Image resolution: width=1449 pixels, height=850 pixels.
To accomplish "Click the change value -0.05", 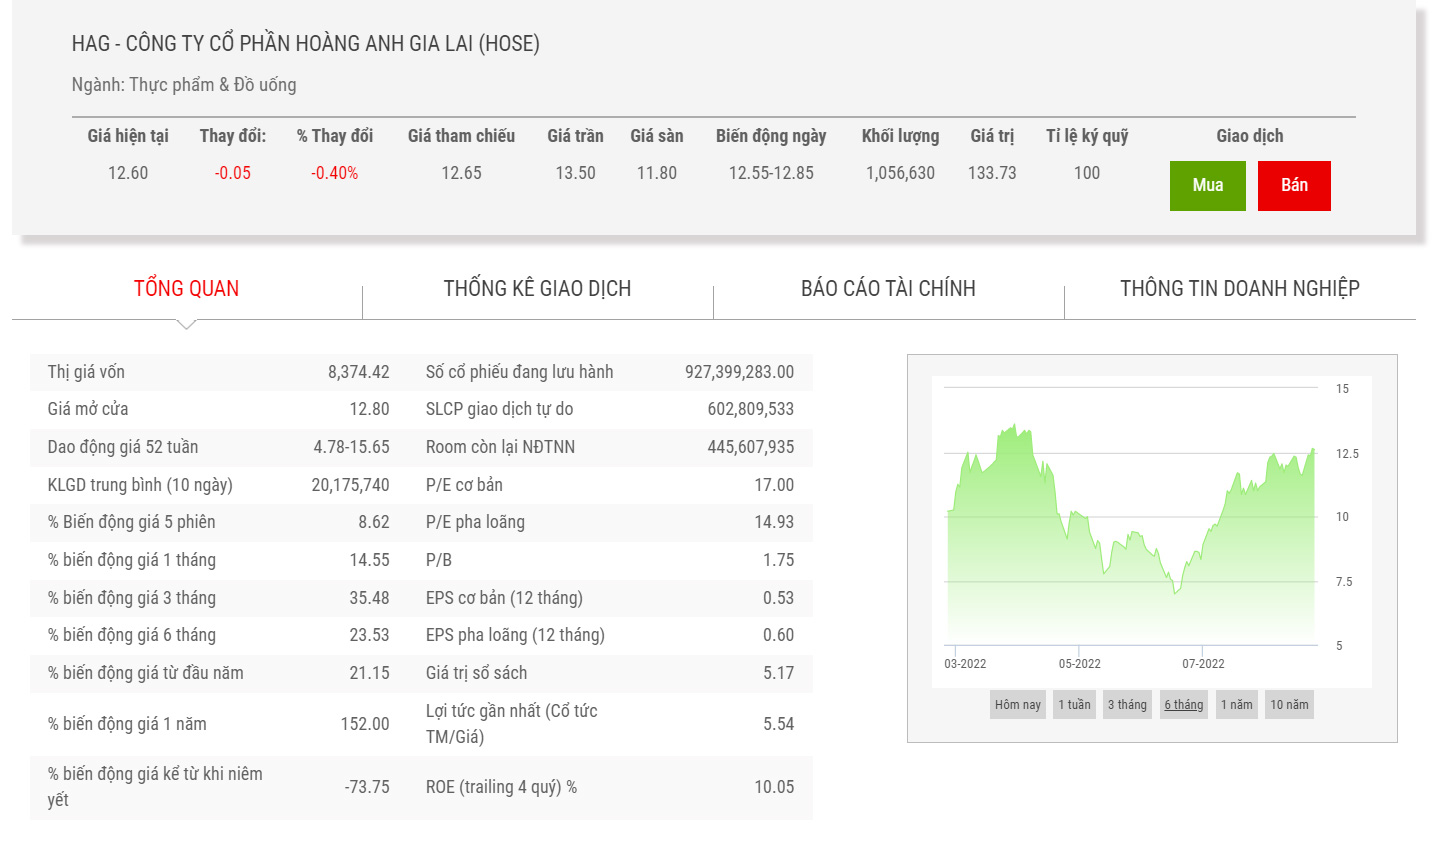I will click(x=233, y=173).
